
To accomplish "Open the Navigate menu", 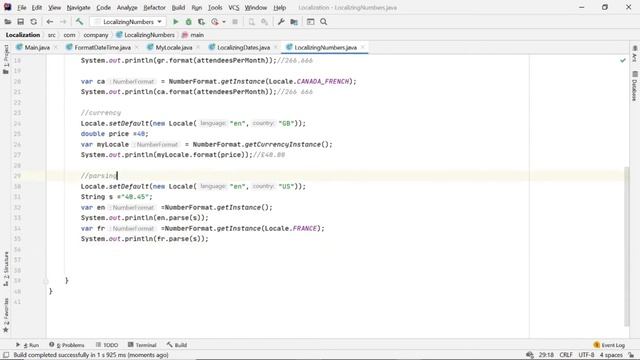I will [x=78, y=7].
